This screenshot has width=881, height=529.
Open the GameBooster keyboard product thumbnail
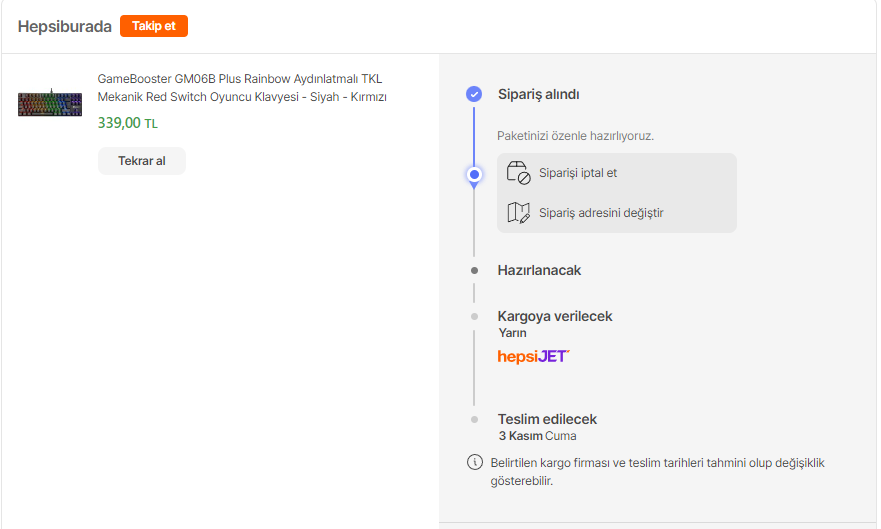(x=50, y=102)
